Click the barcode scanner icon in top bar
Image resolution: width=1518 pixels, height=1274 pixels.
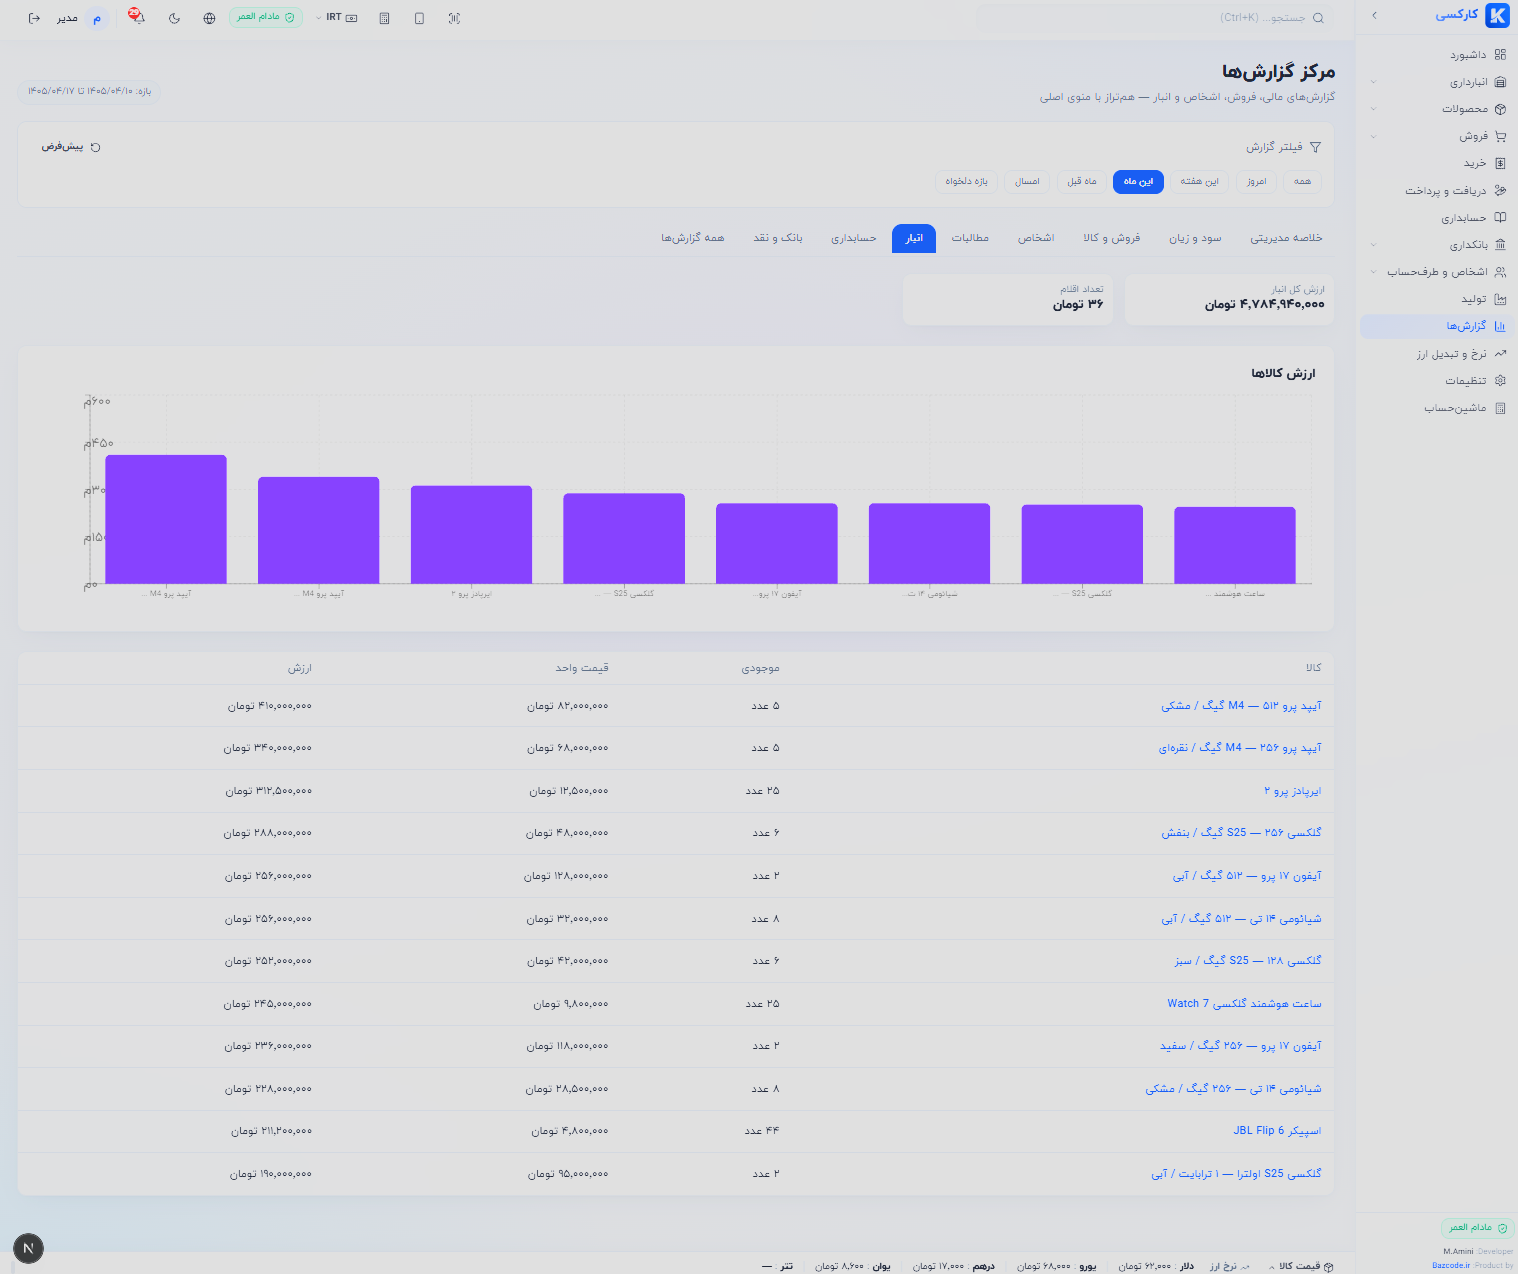(x=454, y=18)
